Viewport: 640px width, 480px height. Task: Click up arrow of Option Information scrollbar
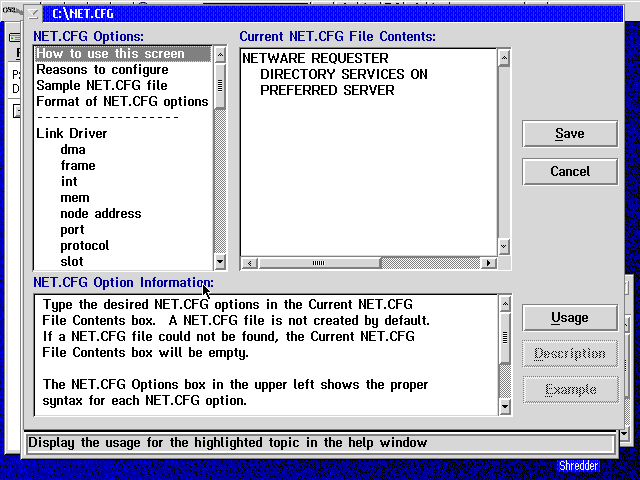click(505, 304)
